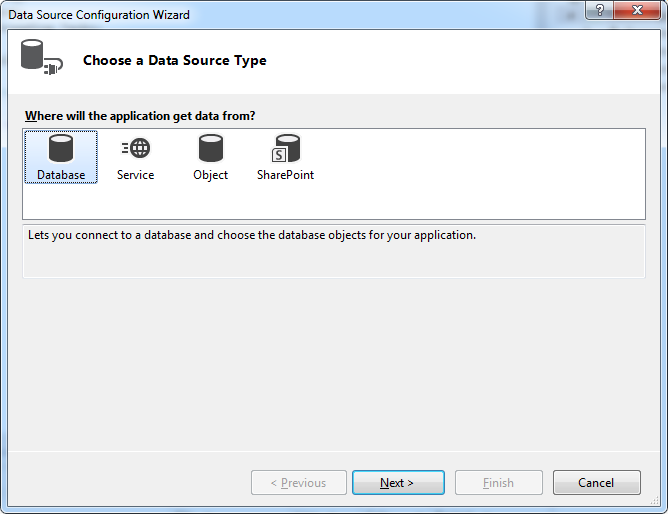668x514 pixels.
Task: Close the wizard with the red X
Action: point(638,13)
